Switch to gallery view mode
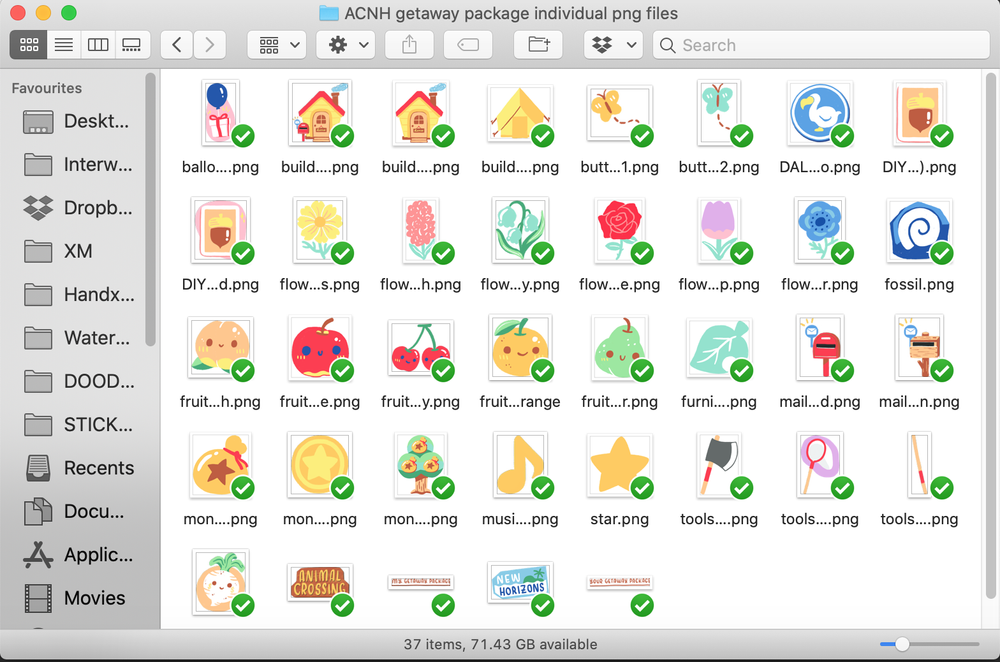This screenshot has height=662, width=1000. 132,45
